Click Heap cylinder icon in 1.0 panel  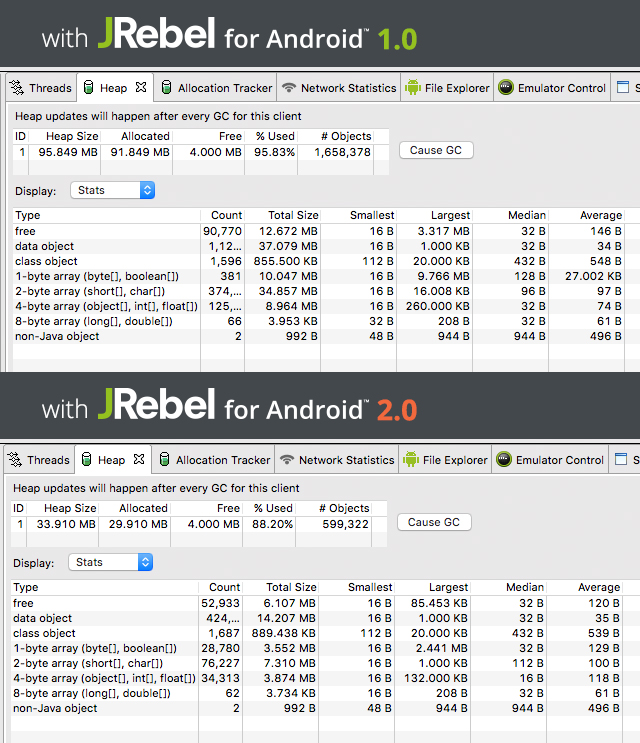tap(88, 87)
